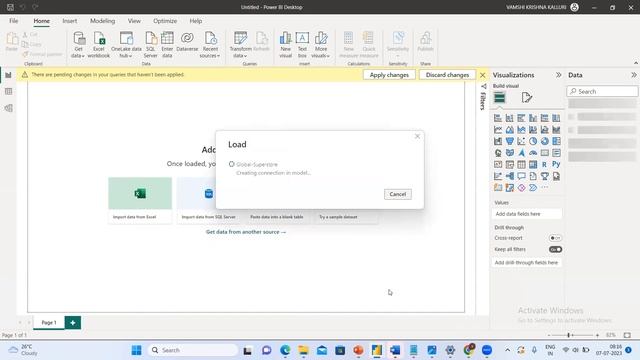This screenshot has height=360, width=640.
Task: Select the Stacked bar chart visual
Action: [x=498, y=118]
